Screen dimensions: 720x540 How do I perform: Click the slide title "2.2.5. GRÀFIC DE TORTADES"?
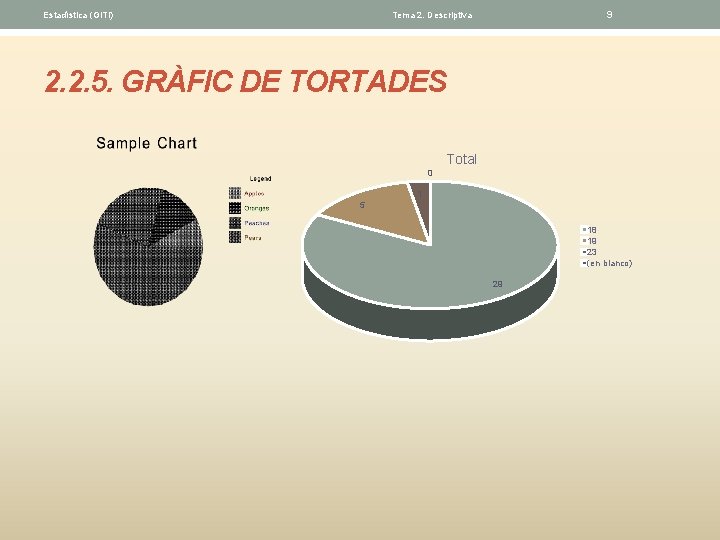246,81
